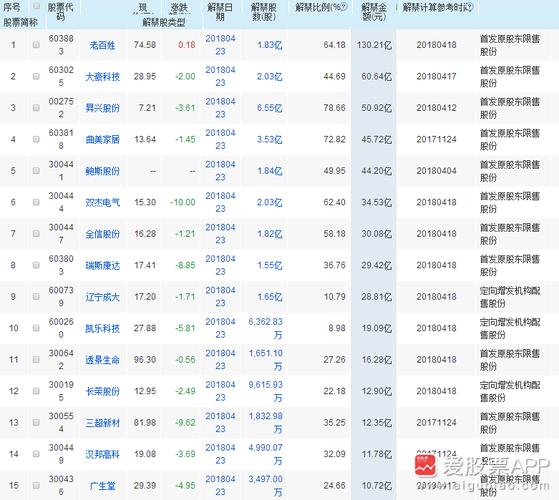559x500 pixels.
Task: Open stock link 广生堂
Action: coord(103,486)
